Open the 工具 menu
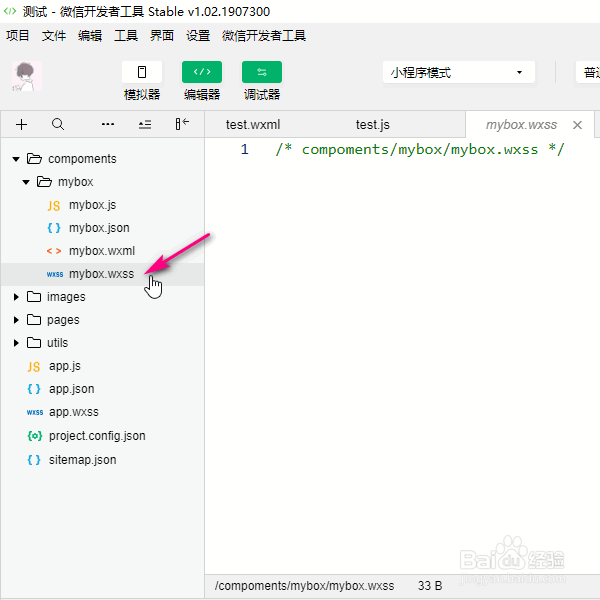Viewport: 600px width, 600px height. [126, 36]
